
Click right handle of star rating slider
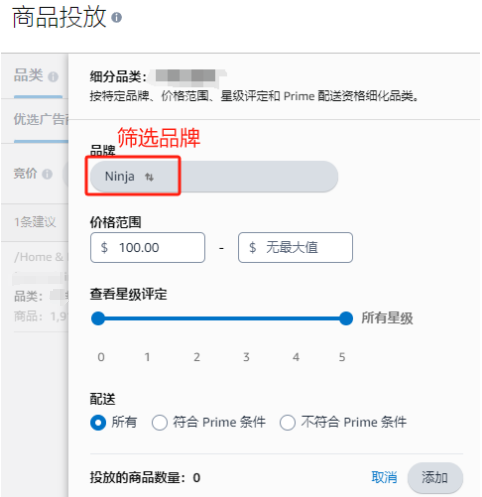346,318
